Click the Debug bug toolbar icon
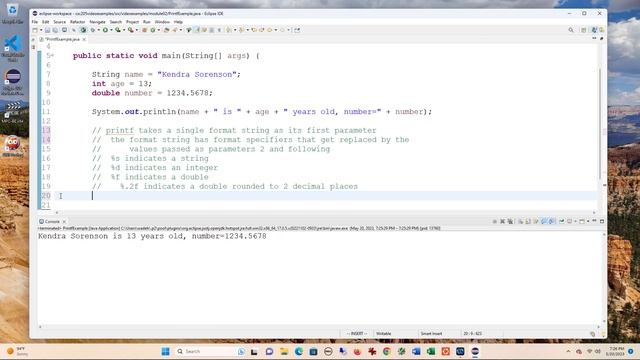This screenshot has width=640, height=360. (x=93, y=30)
